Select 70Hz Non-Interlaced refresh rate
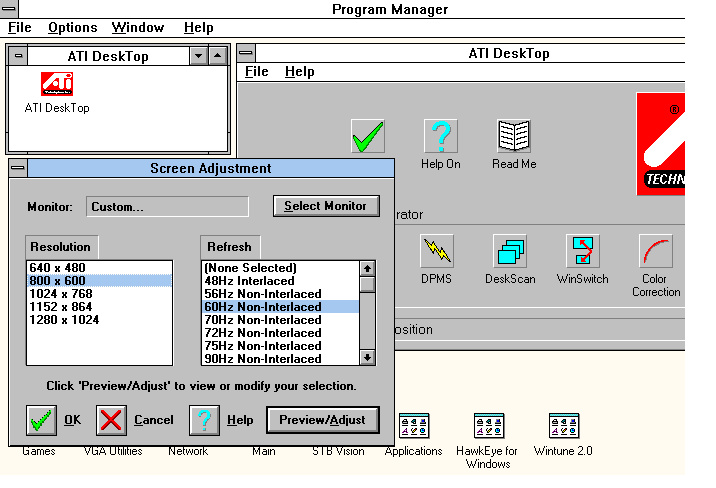 (280, 320)
